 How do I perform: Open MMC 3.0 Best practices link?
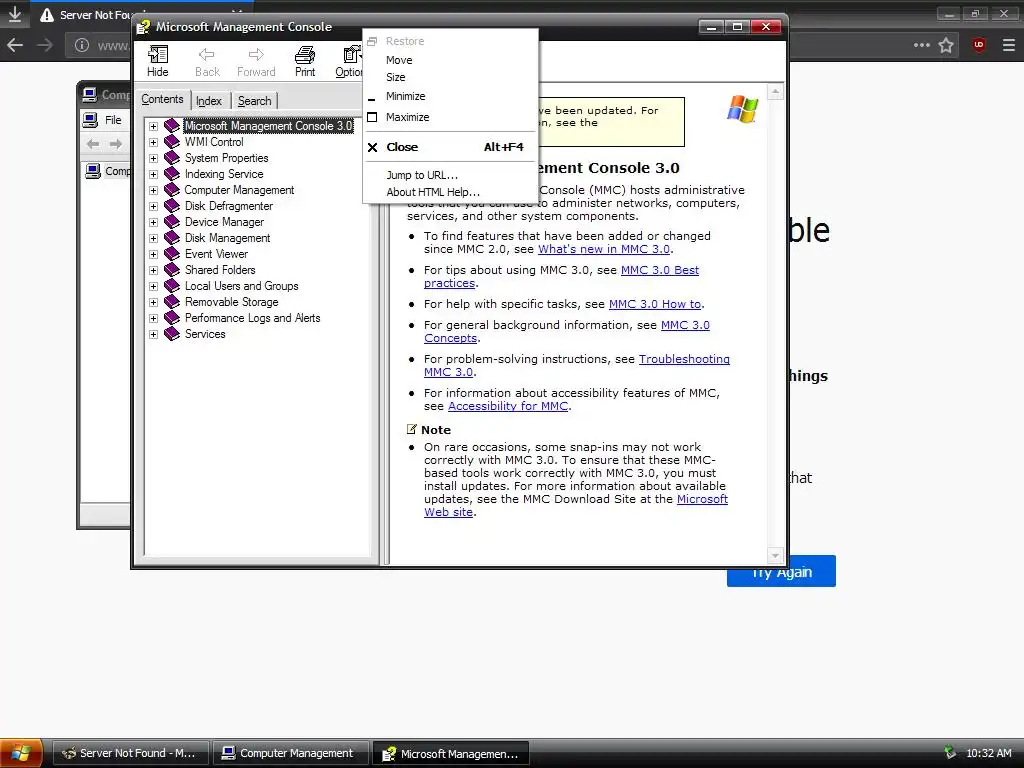pos(660,270)
